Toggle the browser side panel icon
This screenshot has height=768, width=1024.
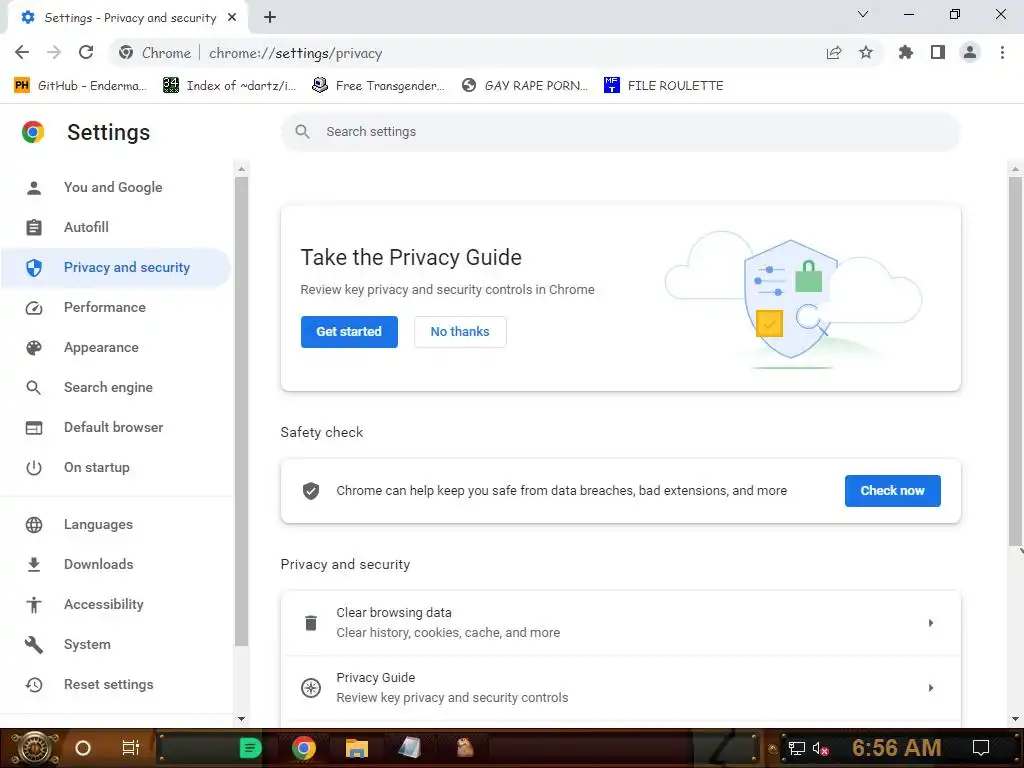tap(938, 53)
